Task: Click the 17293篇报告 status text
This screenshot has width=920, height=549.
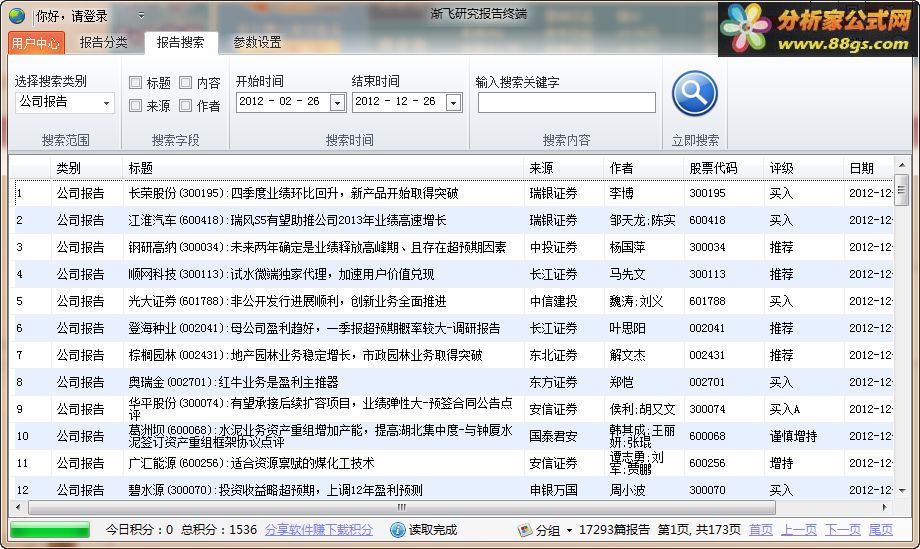Action: coord(614,530)
